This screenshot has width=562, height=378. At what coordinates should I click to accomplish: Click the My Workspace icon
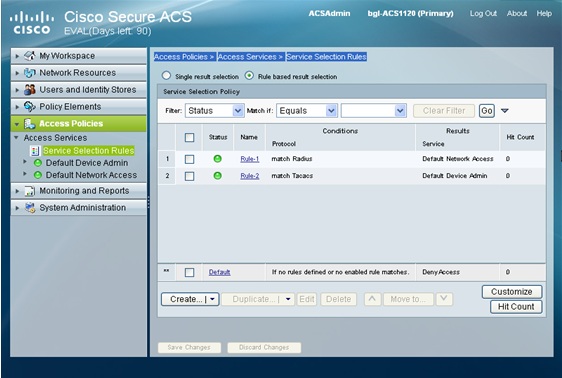(x=29, y=56)
